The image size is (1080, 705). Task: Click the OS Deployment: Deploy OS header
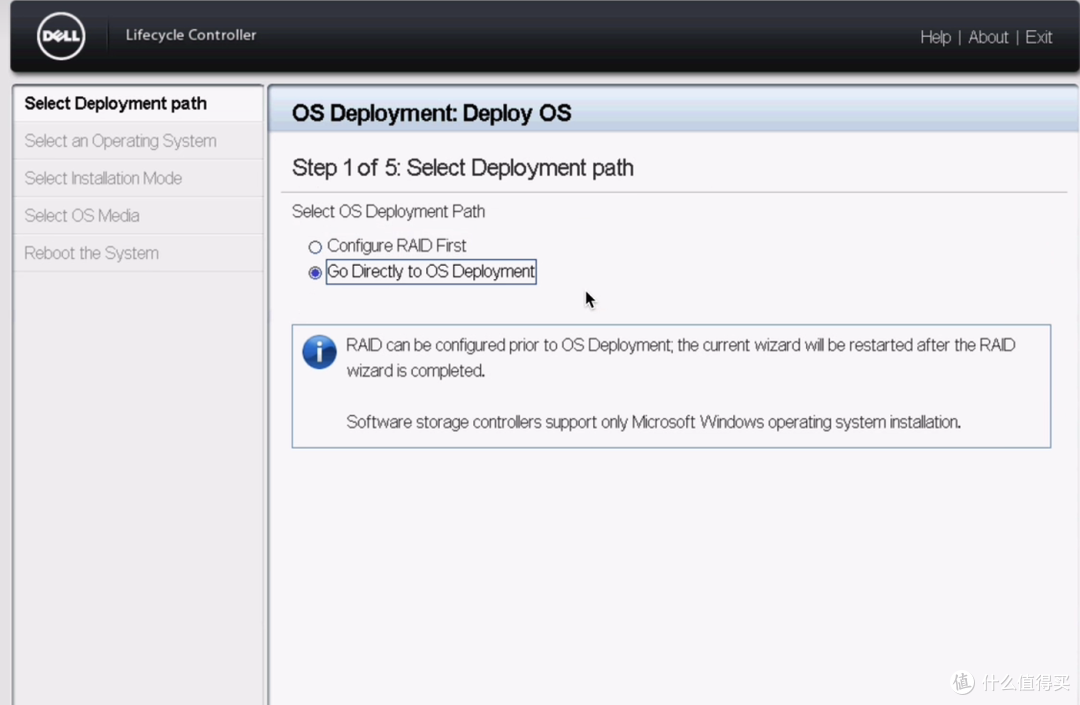pos(431,113)
